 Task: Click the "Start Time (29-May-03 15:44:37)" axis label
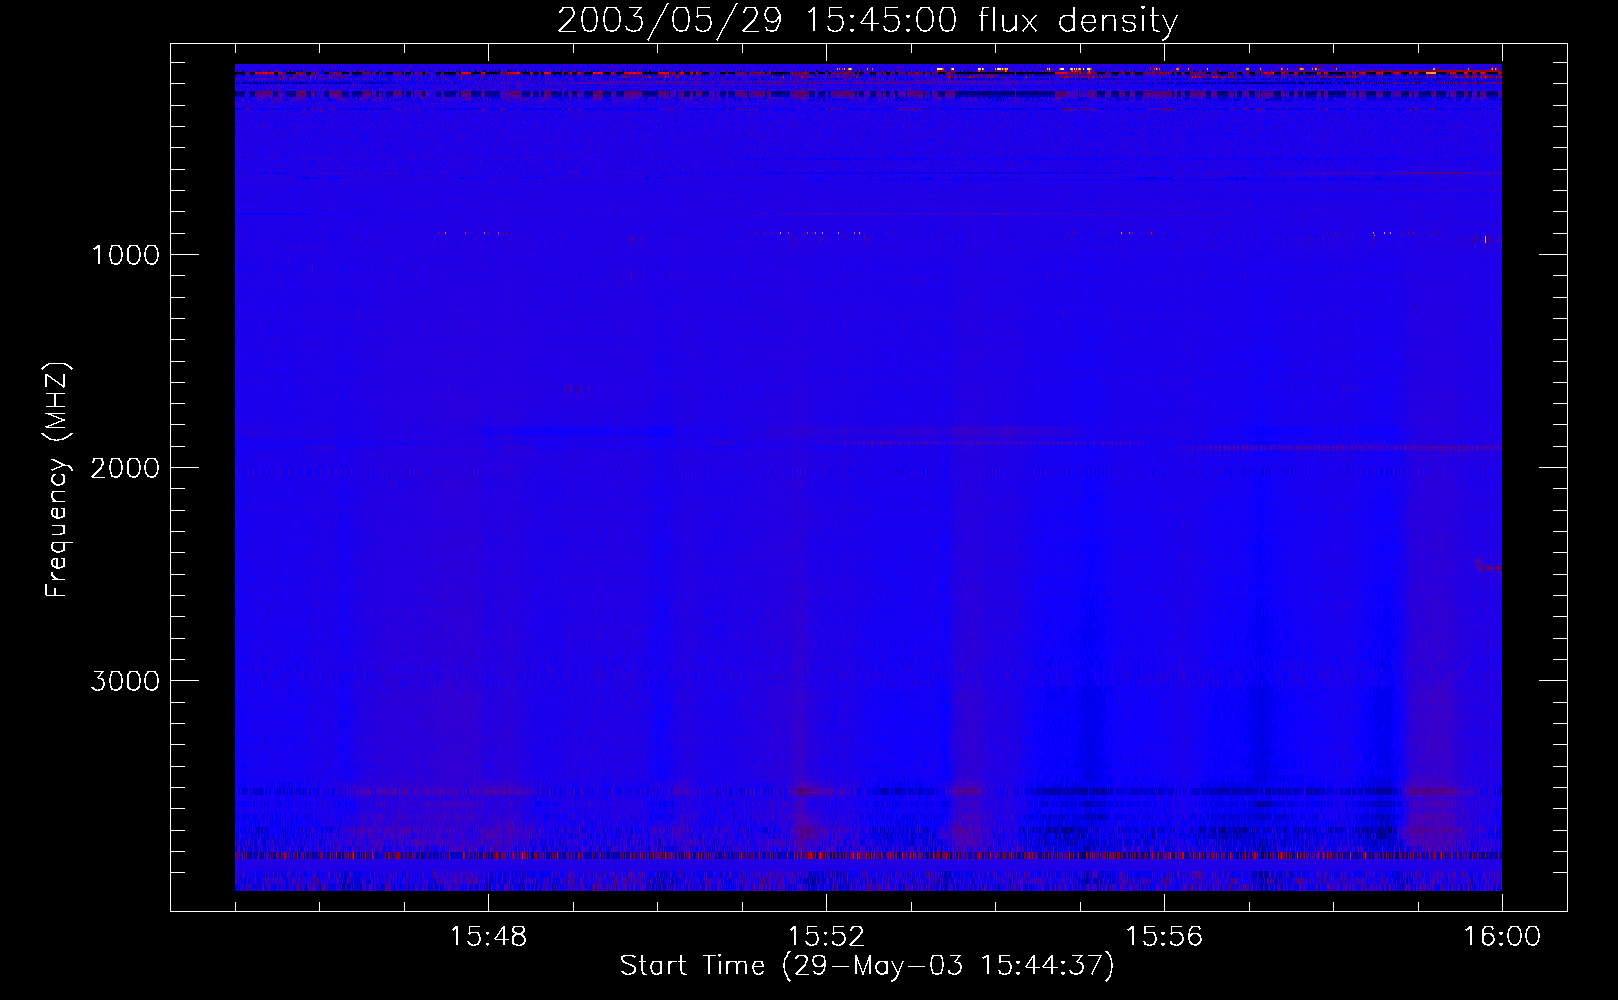(x=867, y=966)
